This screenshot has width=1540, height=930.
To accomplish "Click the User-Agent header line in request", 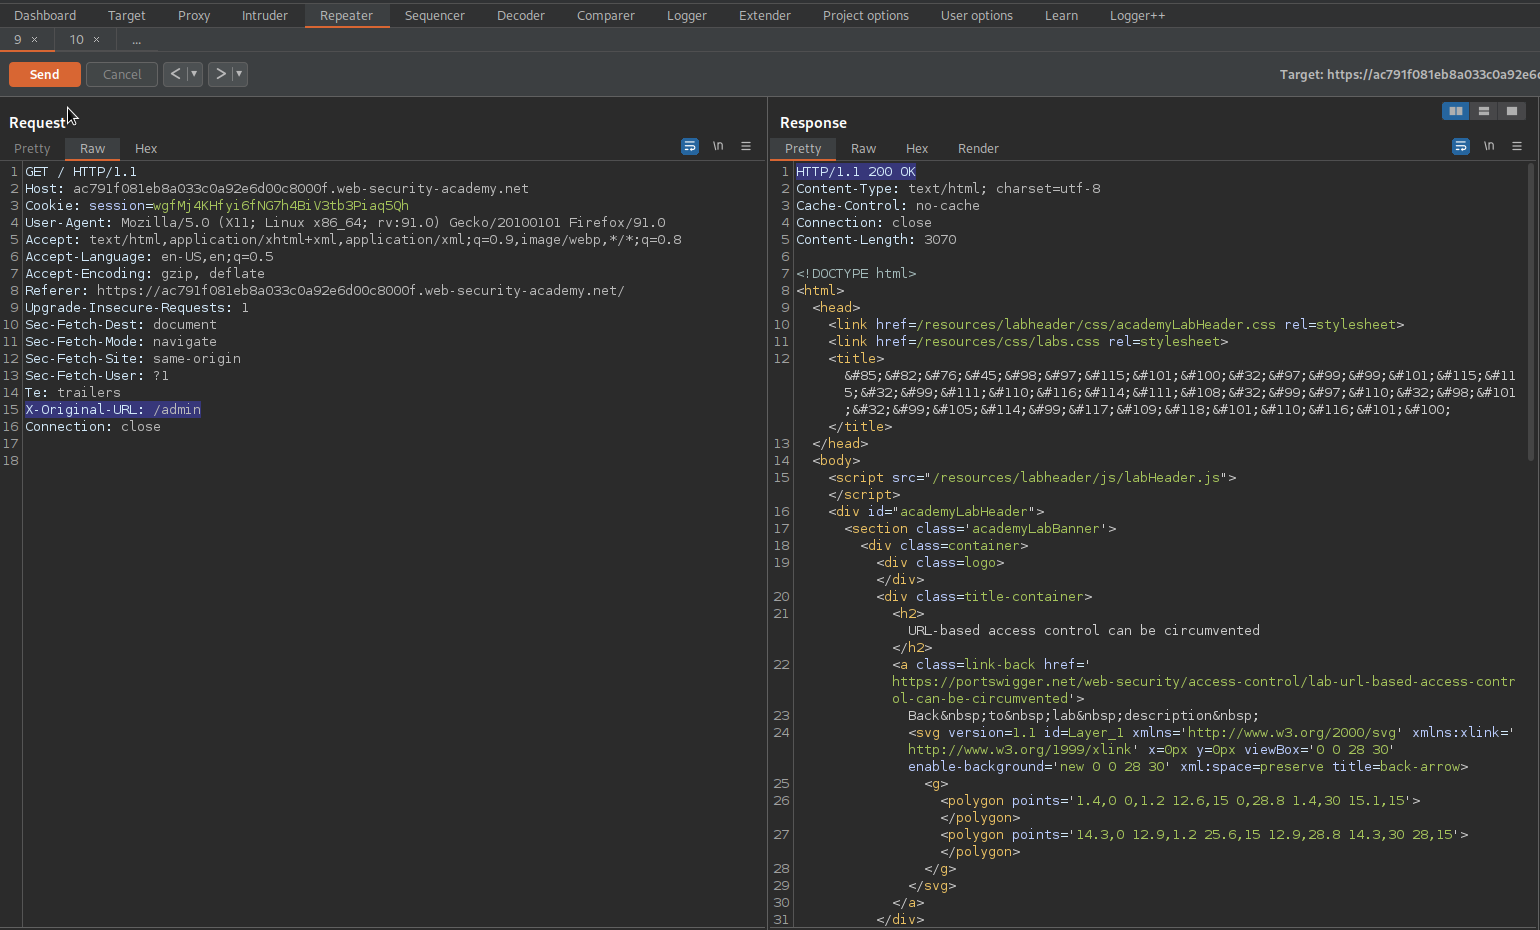I will [345, 222].
